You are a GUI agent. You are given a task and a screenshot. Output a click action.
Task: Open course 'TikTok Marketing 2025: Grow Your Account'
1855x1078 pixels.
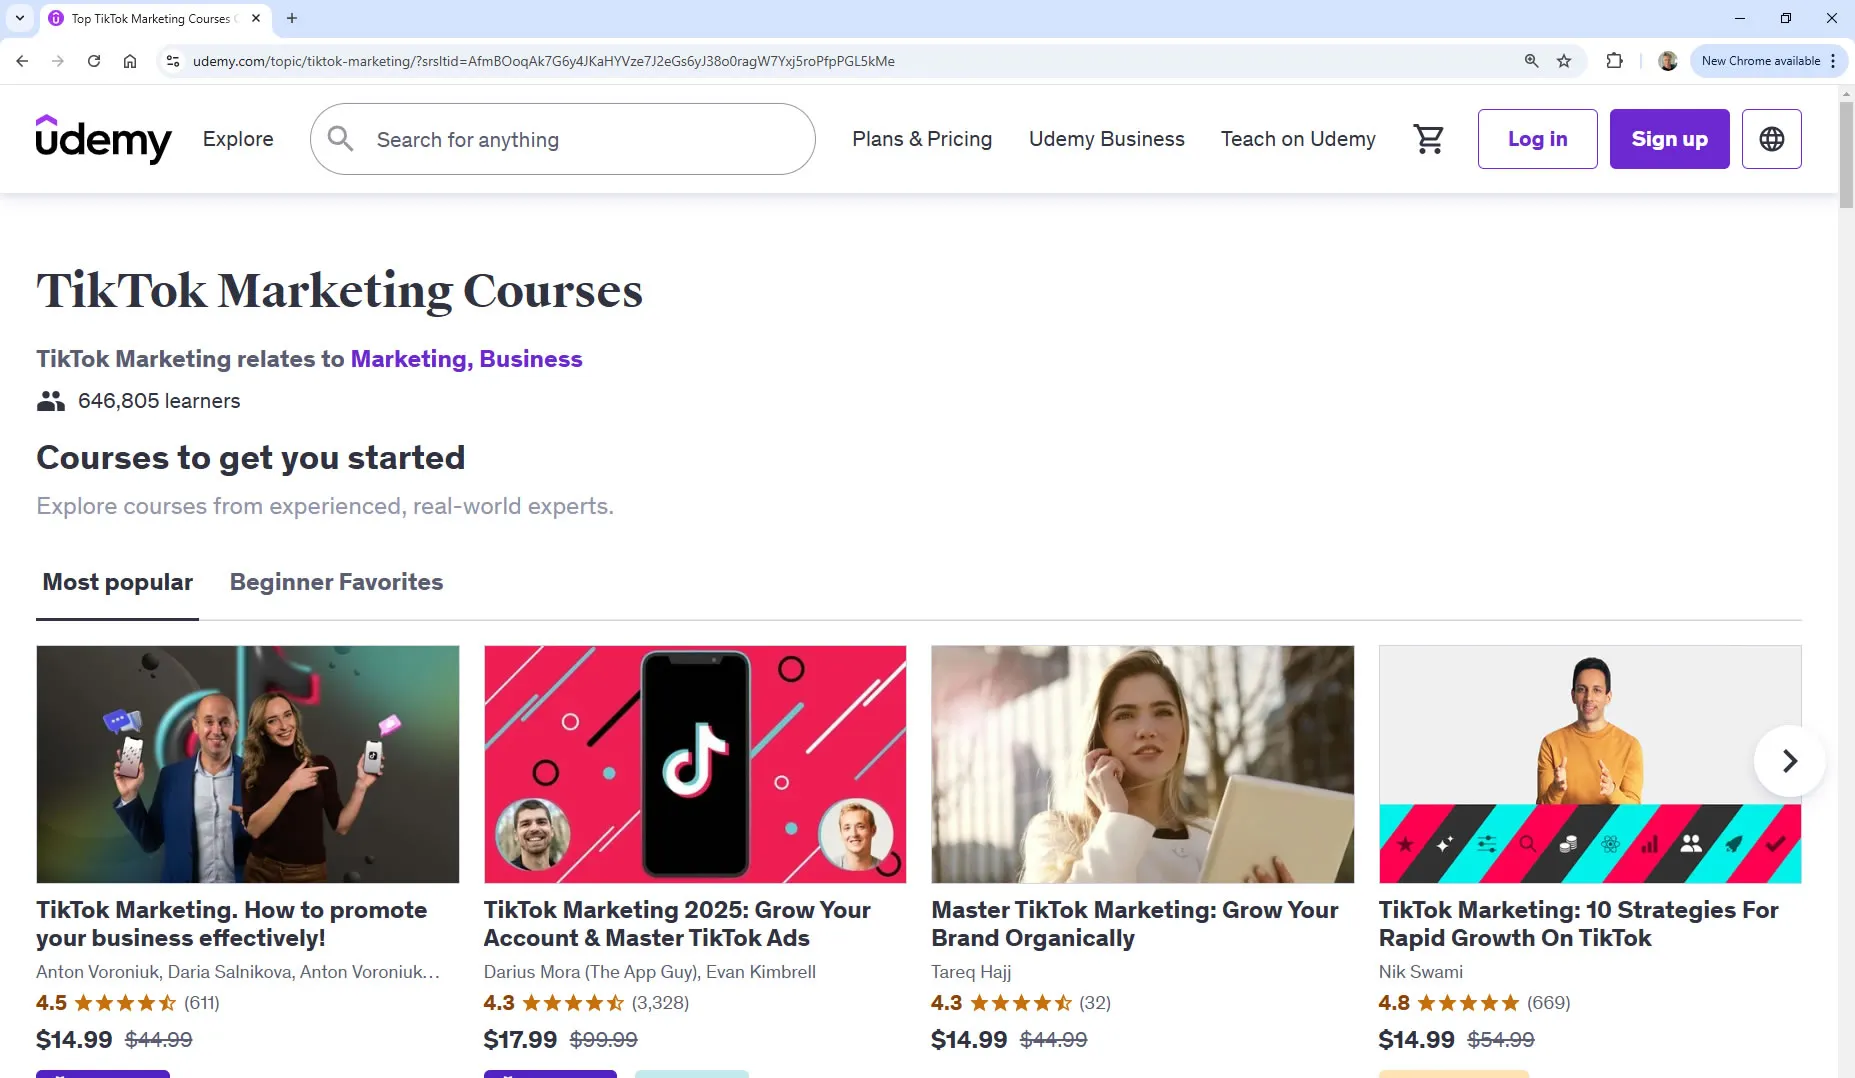coord(677,924)
